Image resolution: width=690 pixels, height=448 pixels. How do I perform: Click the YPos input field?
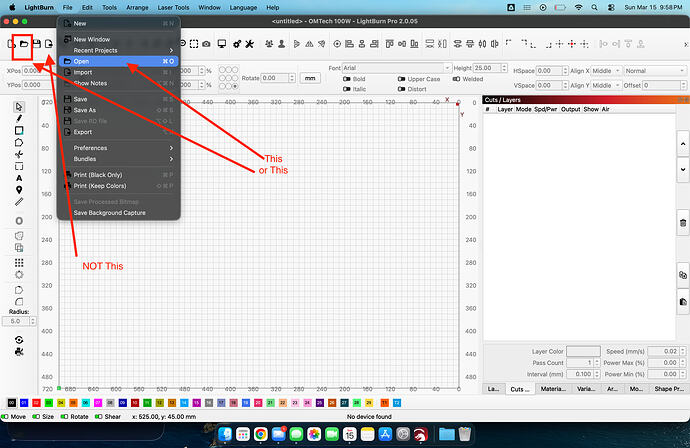click(x=38, y=84)
